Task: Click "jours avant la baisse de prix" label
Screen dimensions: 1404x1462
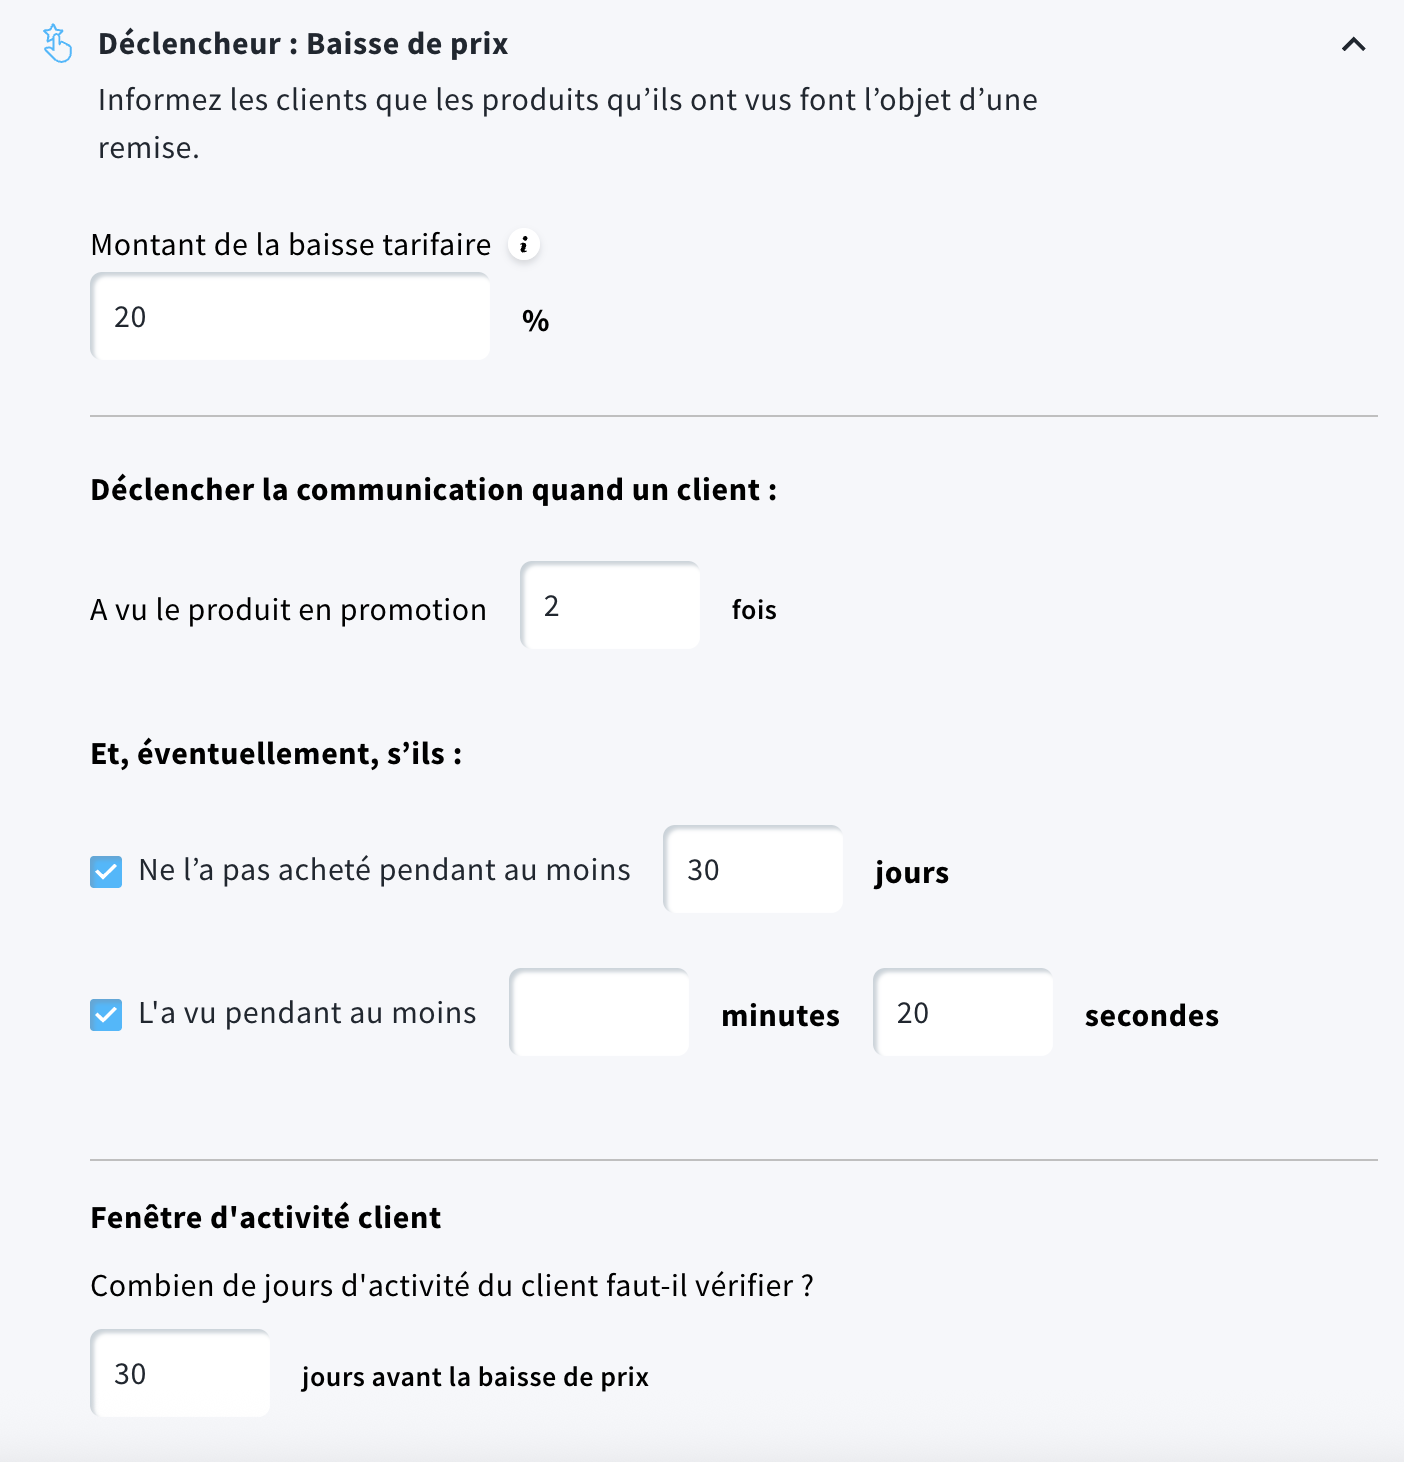Action: pyautogui.click(x=474, y=1376)
